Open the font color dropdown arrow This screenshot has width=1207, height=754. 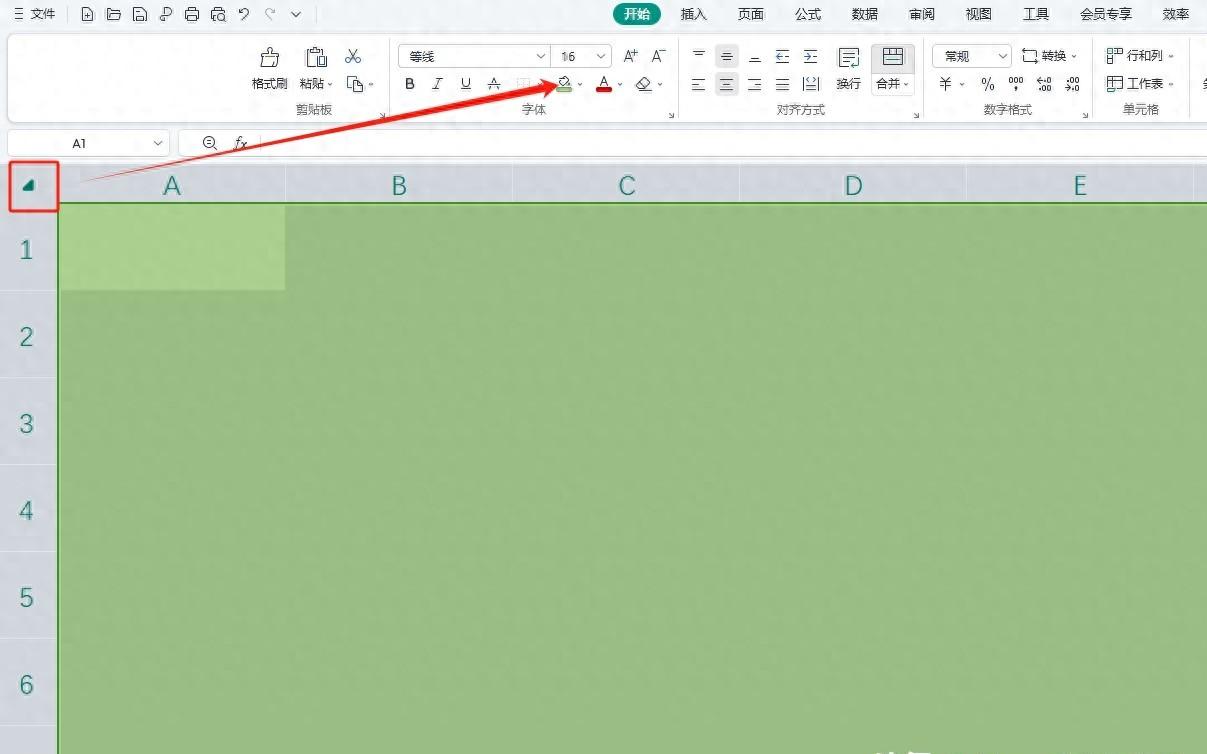point(620,84)
